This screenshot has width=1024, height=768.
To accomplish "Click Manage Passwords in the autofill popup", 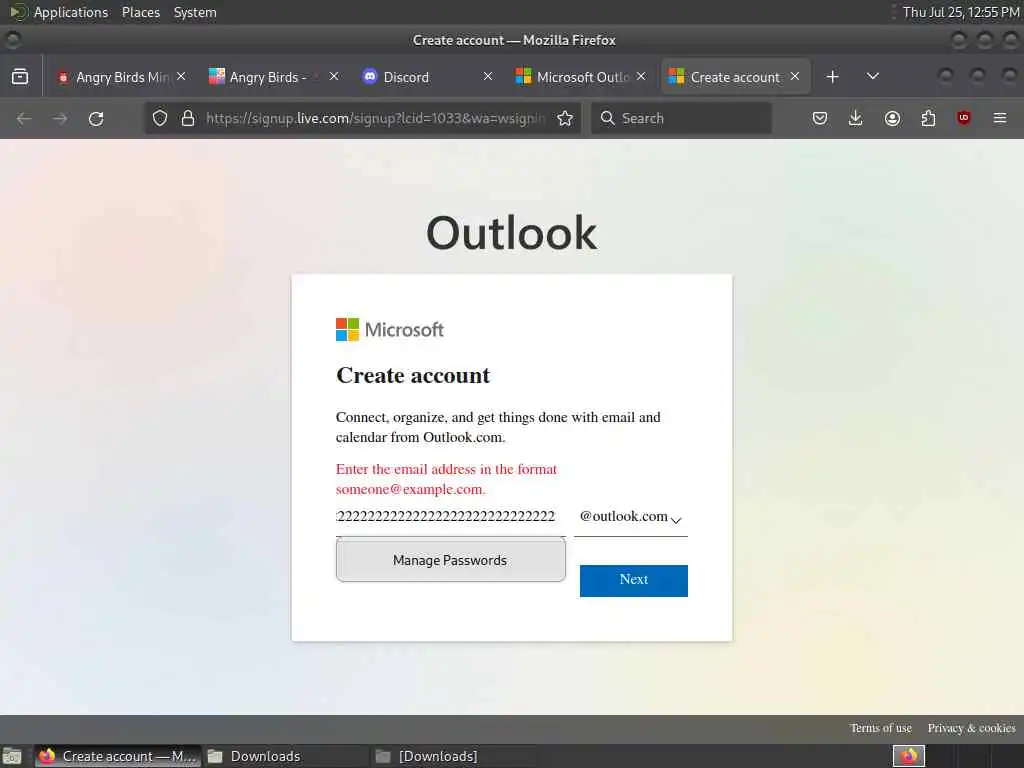I will [451, 560].
